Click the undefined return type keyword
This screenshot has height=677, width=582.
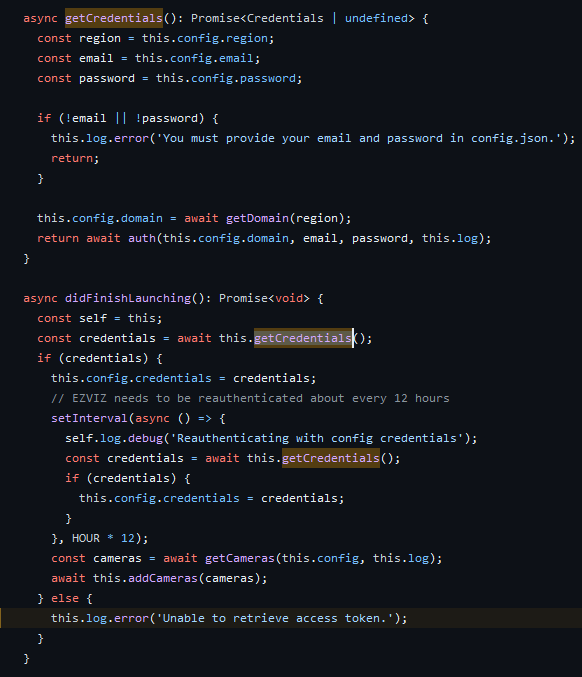pyautogui.click(x=376, y=18)
